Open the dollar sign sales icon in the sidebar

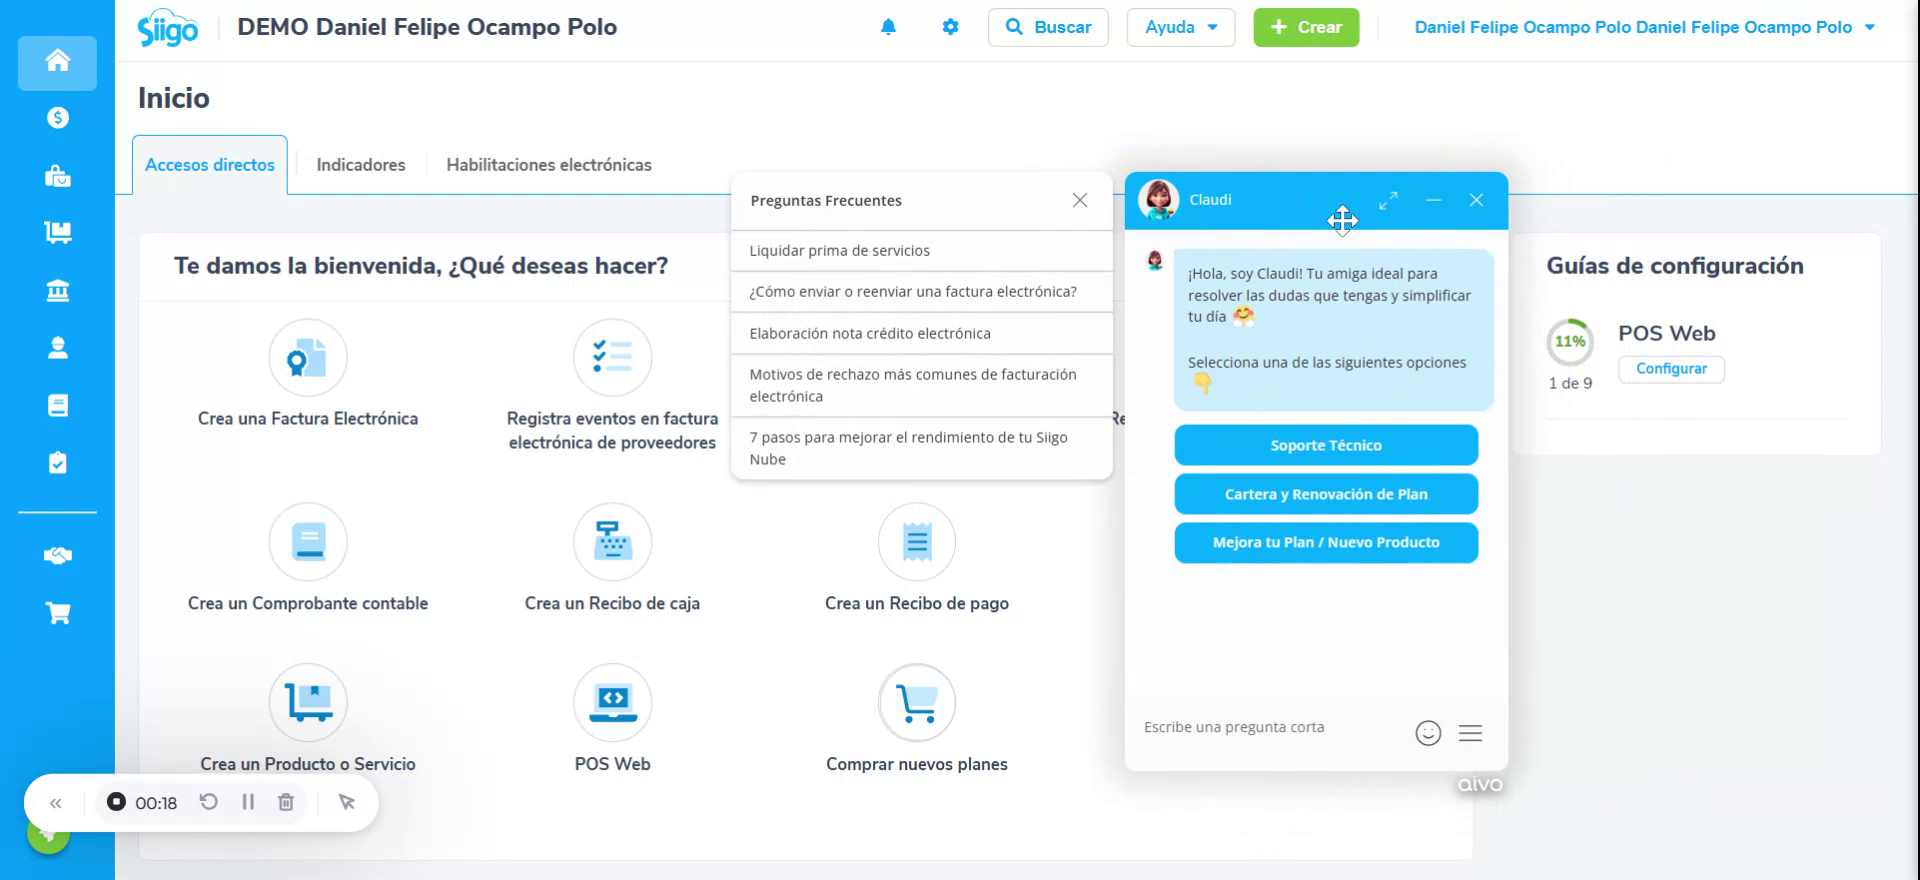[57, 118]
